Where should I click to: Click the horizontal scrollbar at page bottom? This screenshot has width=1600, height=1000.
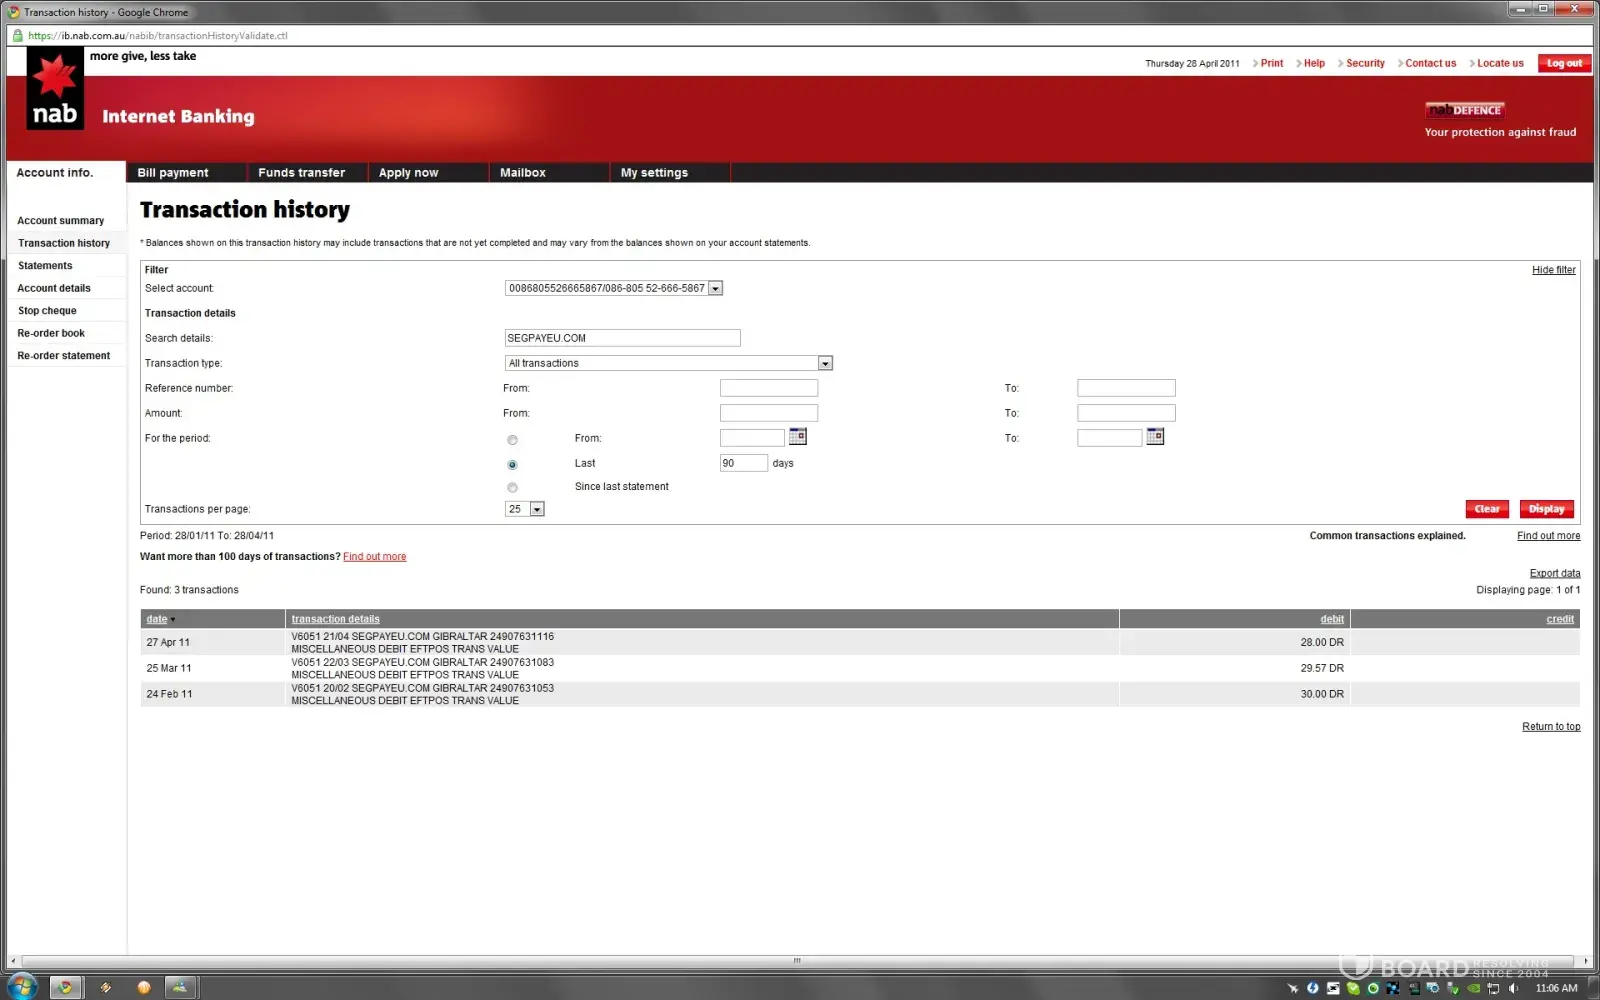tap(796, 961)
